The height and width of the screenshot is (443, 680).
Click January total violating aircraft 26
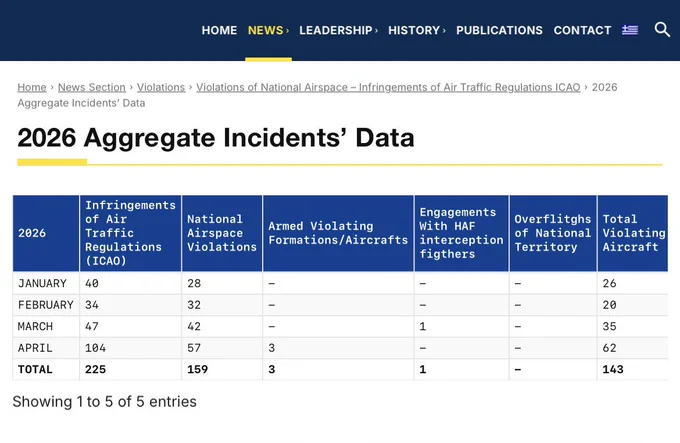coord(609,283)
